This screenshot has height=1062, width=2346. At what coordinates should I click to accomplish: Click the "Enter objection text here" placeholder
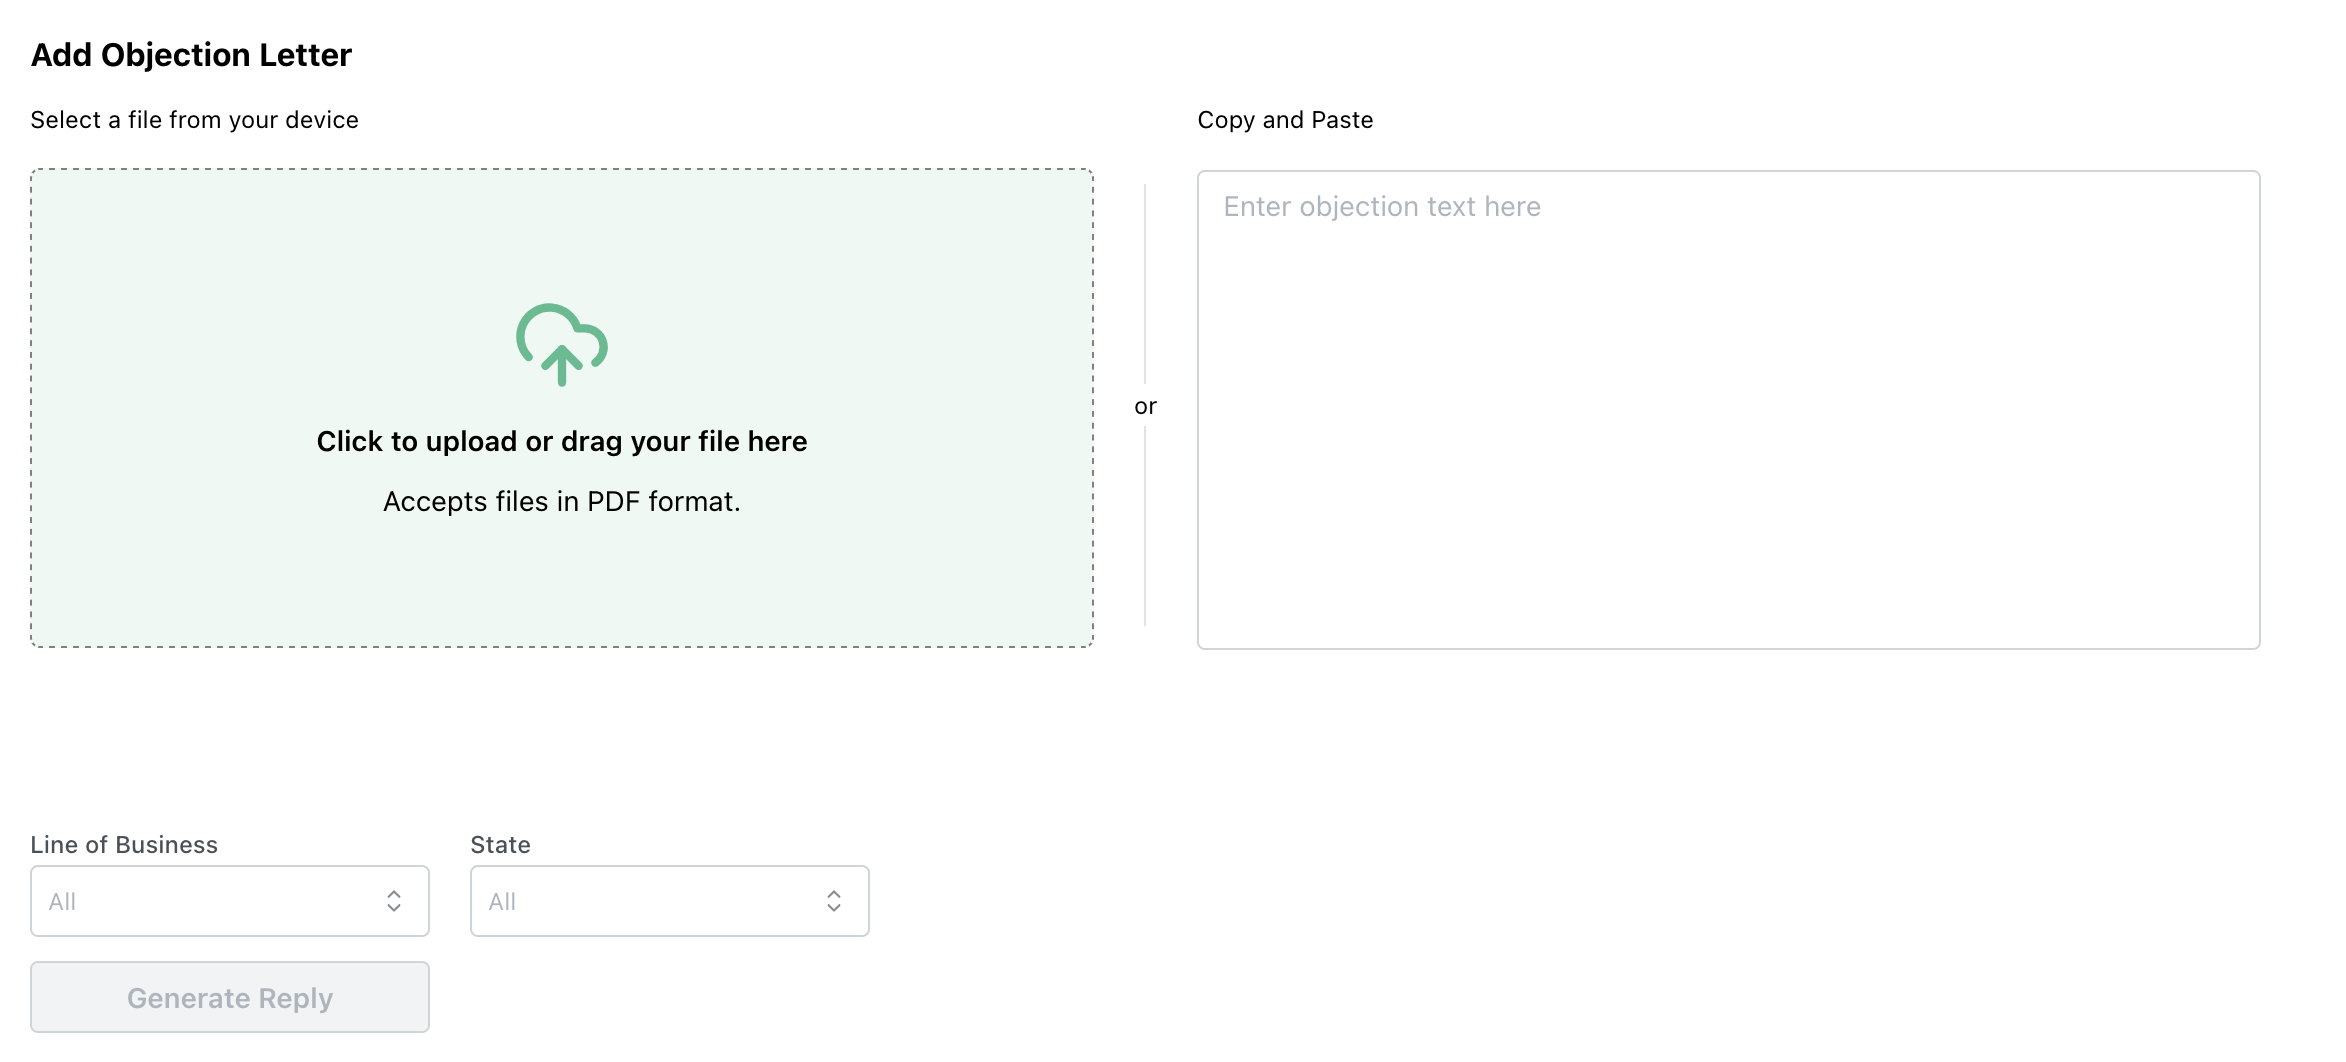click(x=1381, y=207)
